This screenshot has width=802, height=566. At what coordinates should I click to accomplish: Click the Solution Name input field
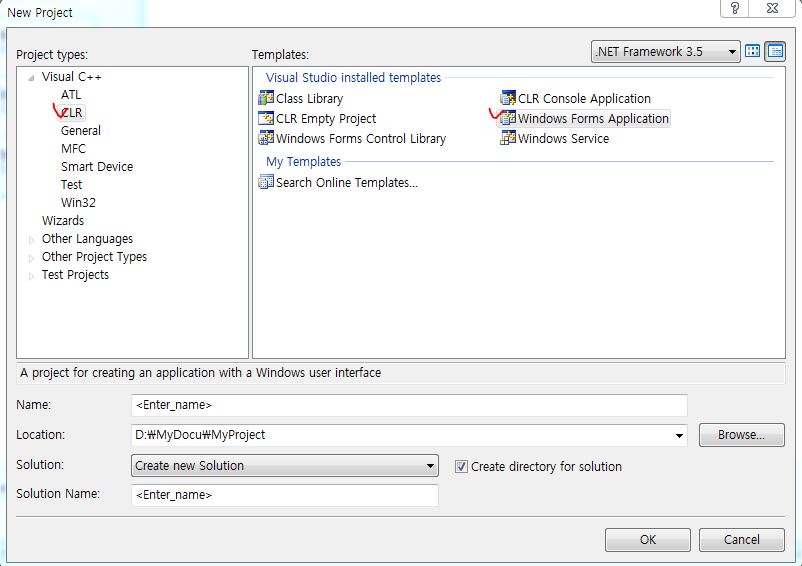[x=285, y=495]
